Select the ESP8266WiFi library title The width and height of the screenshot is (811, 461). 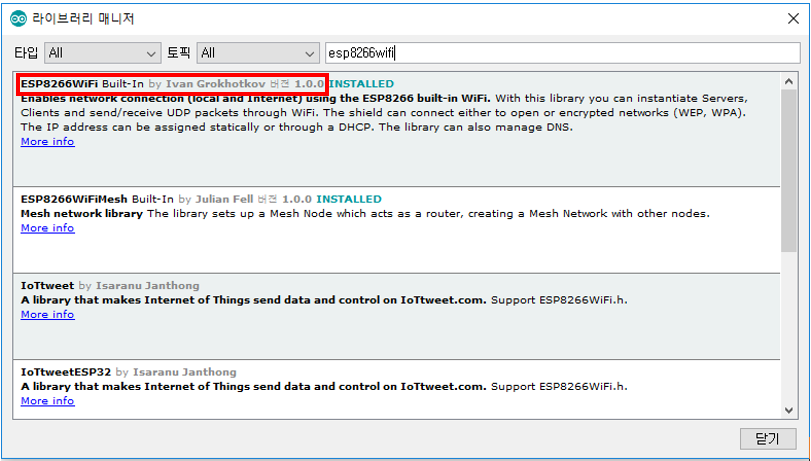click(59, 84)
